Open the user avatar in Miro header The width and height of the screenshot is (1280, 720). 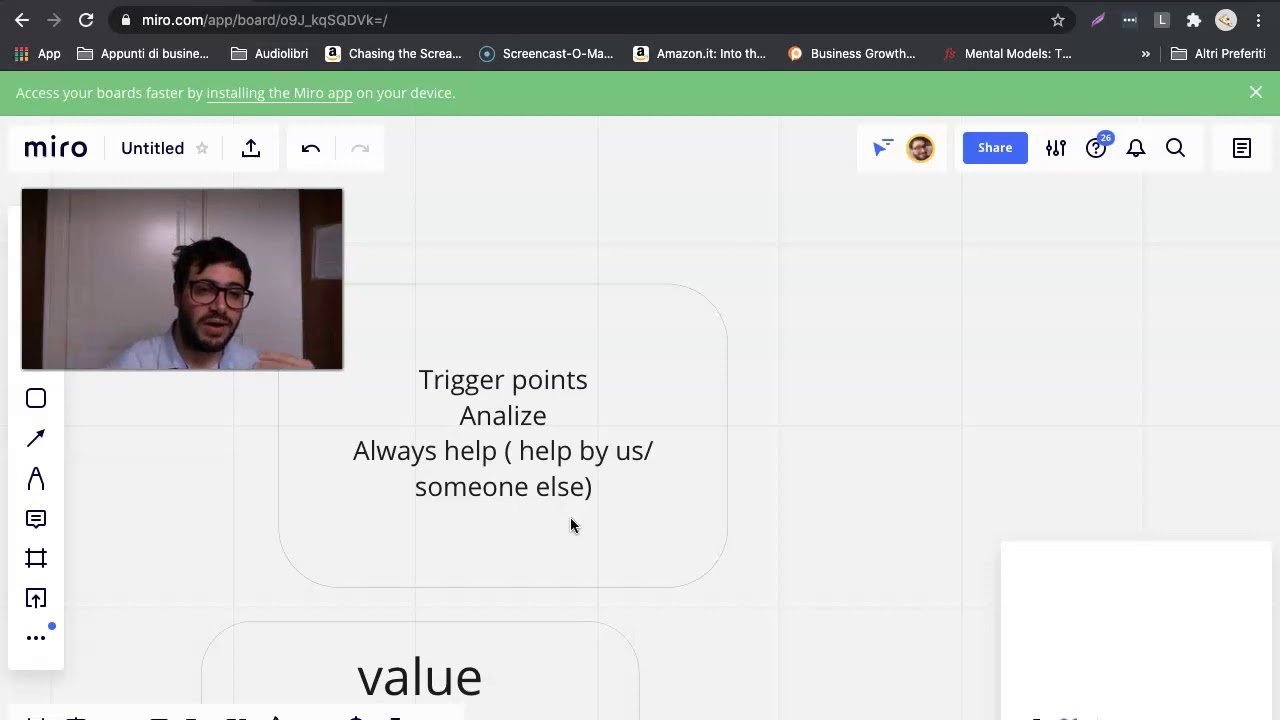(x=920, y=148)
